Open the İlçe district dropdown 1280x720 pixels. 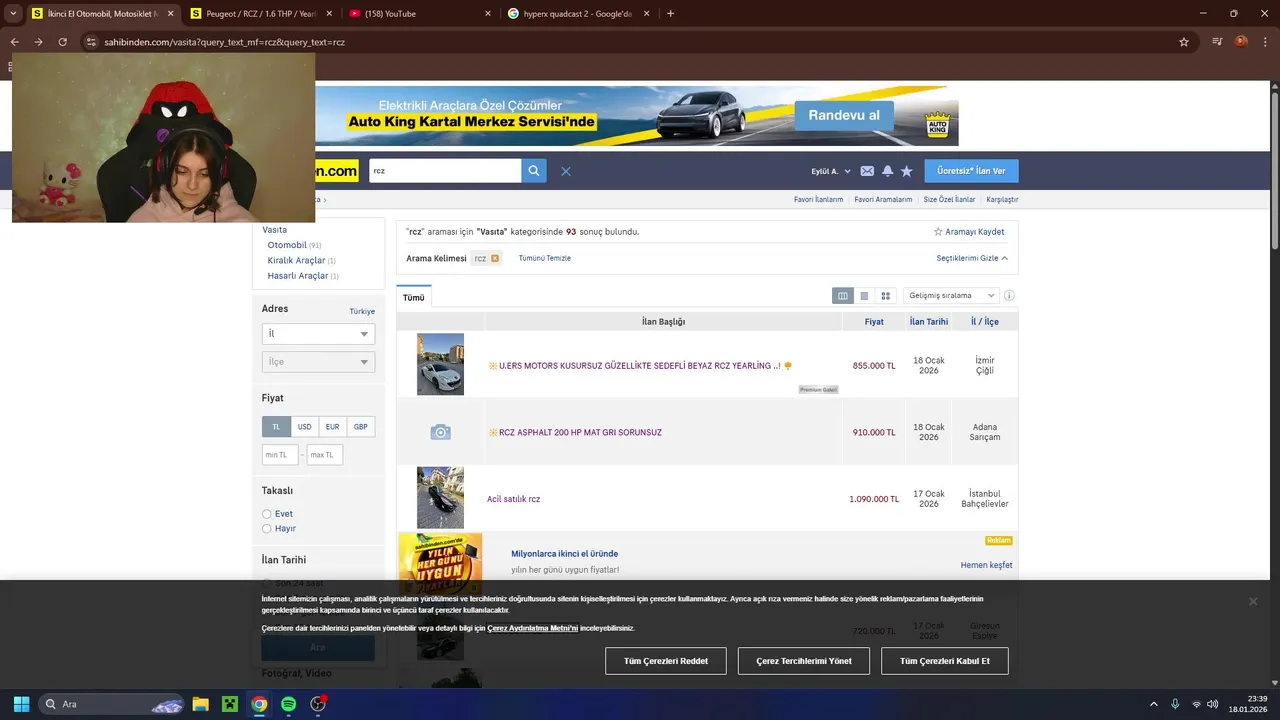(x=318, y=362)
